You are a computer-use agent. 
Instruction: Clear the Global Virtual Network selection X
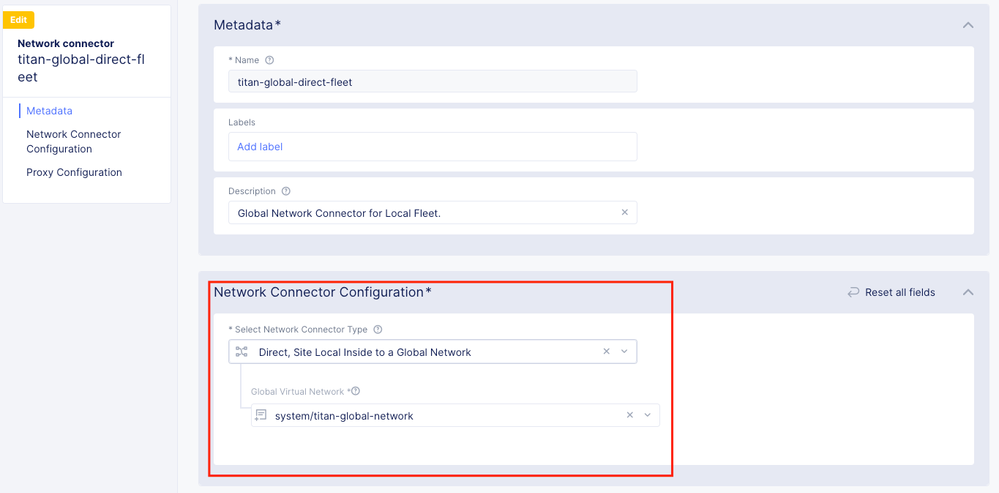tap(629, 415)
